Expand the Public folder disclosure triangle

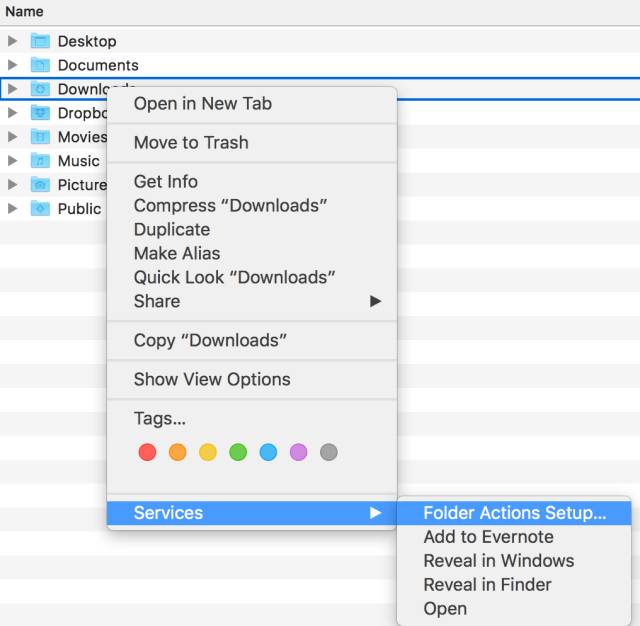click(13, 209)
